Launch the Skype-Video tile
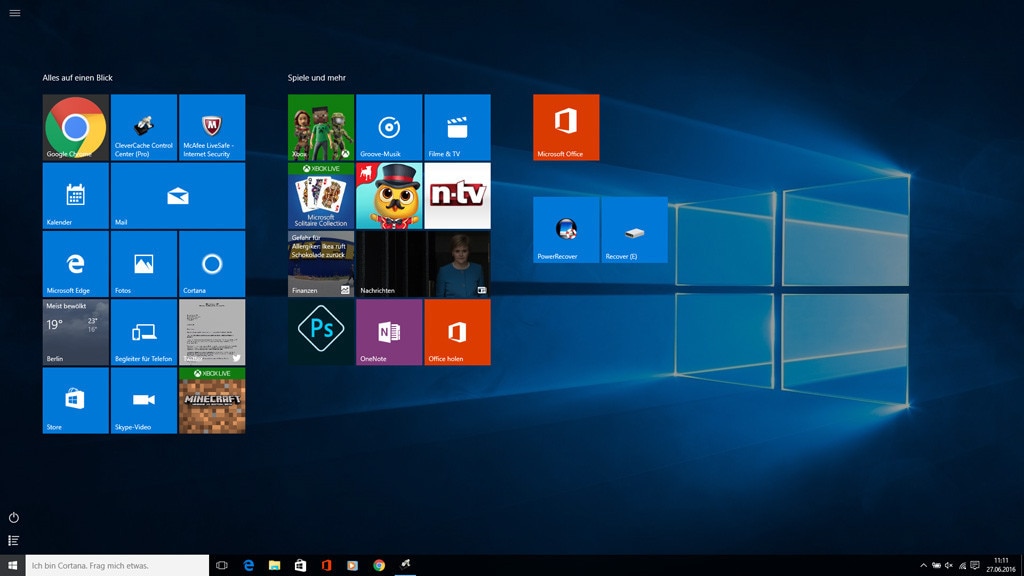1024x576 pixels. pyautogui.click(x=144, y=400)
